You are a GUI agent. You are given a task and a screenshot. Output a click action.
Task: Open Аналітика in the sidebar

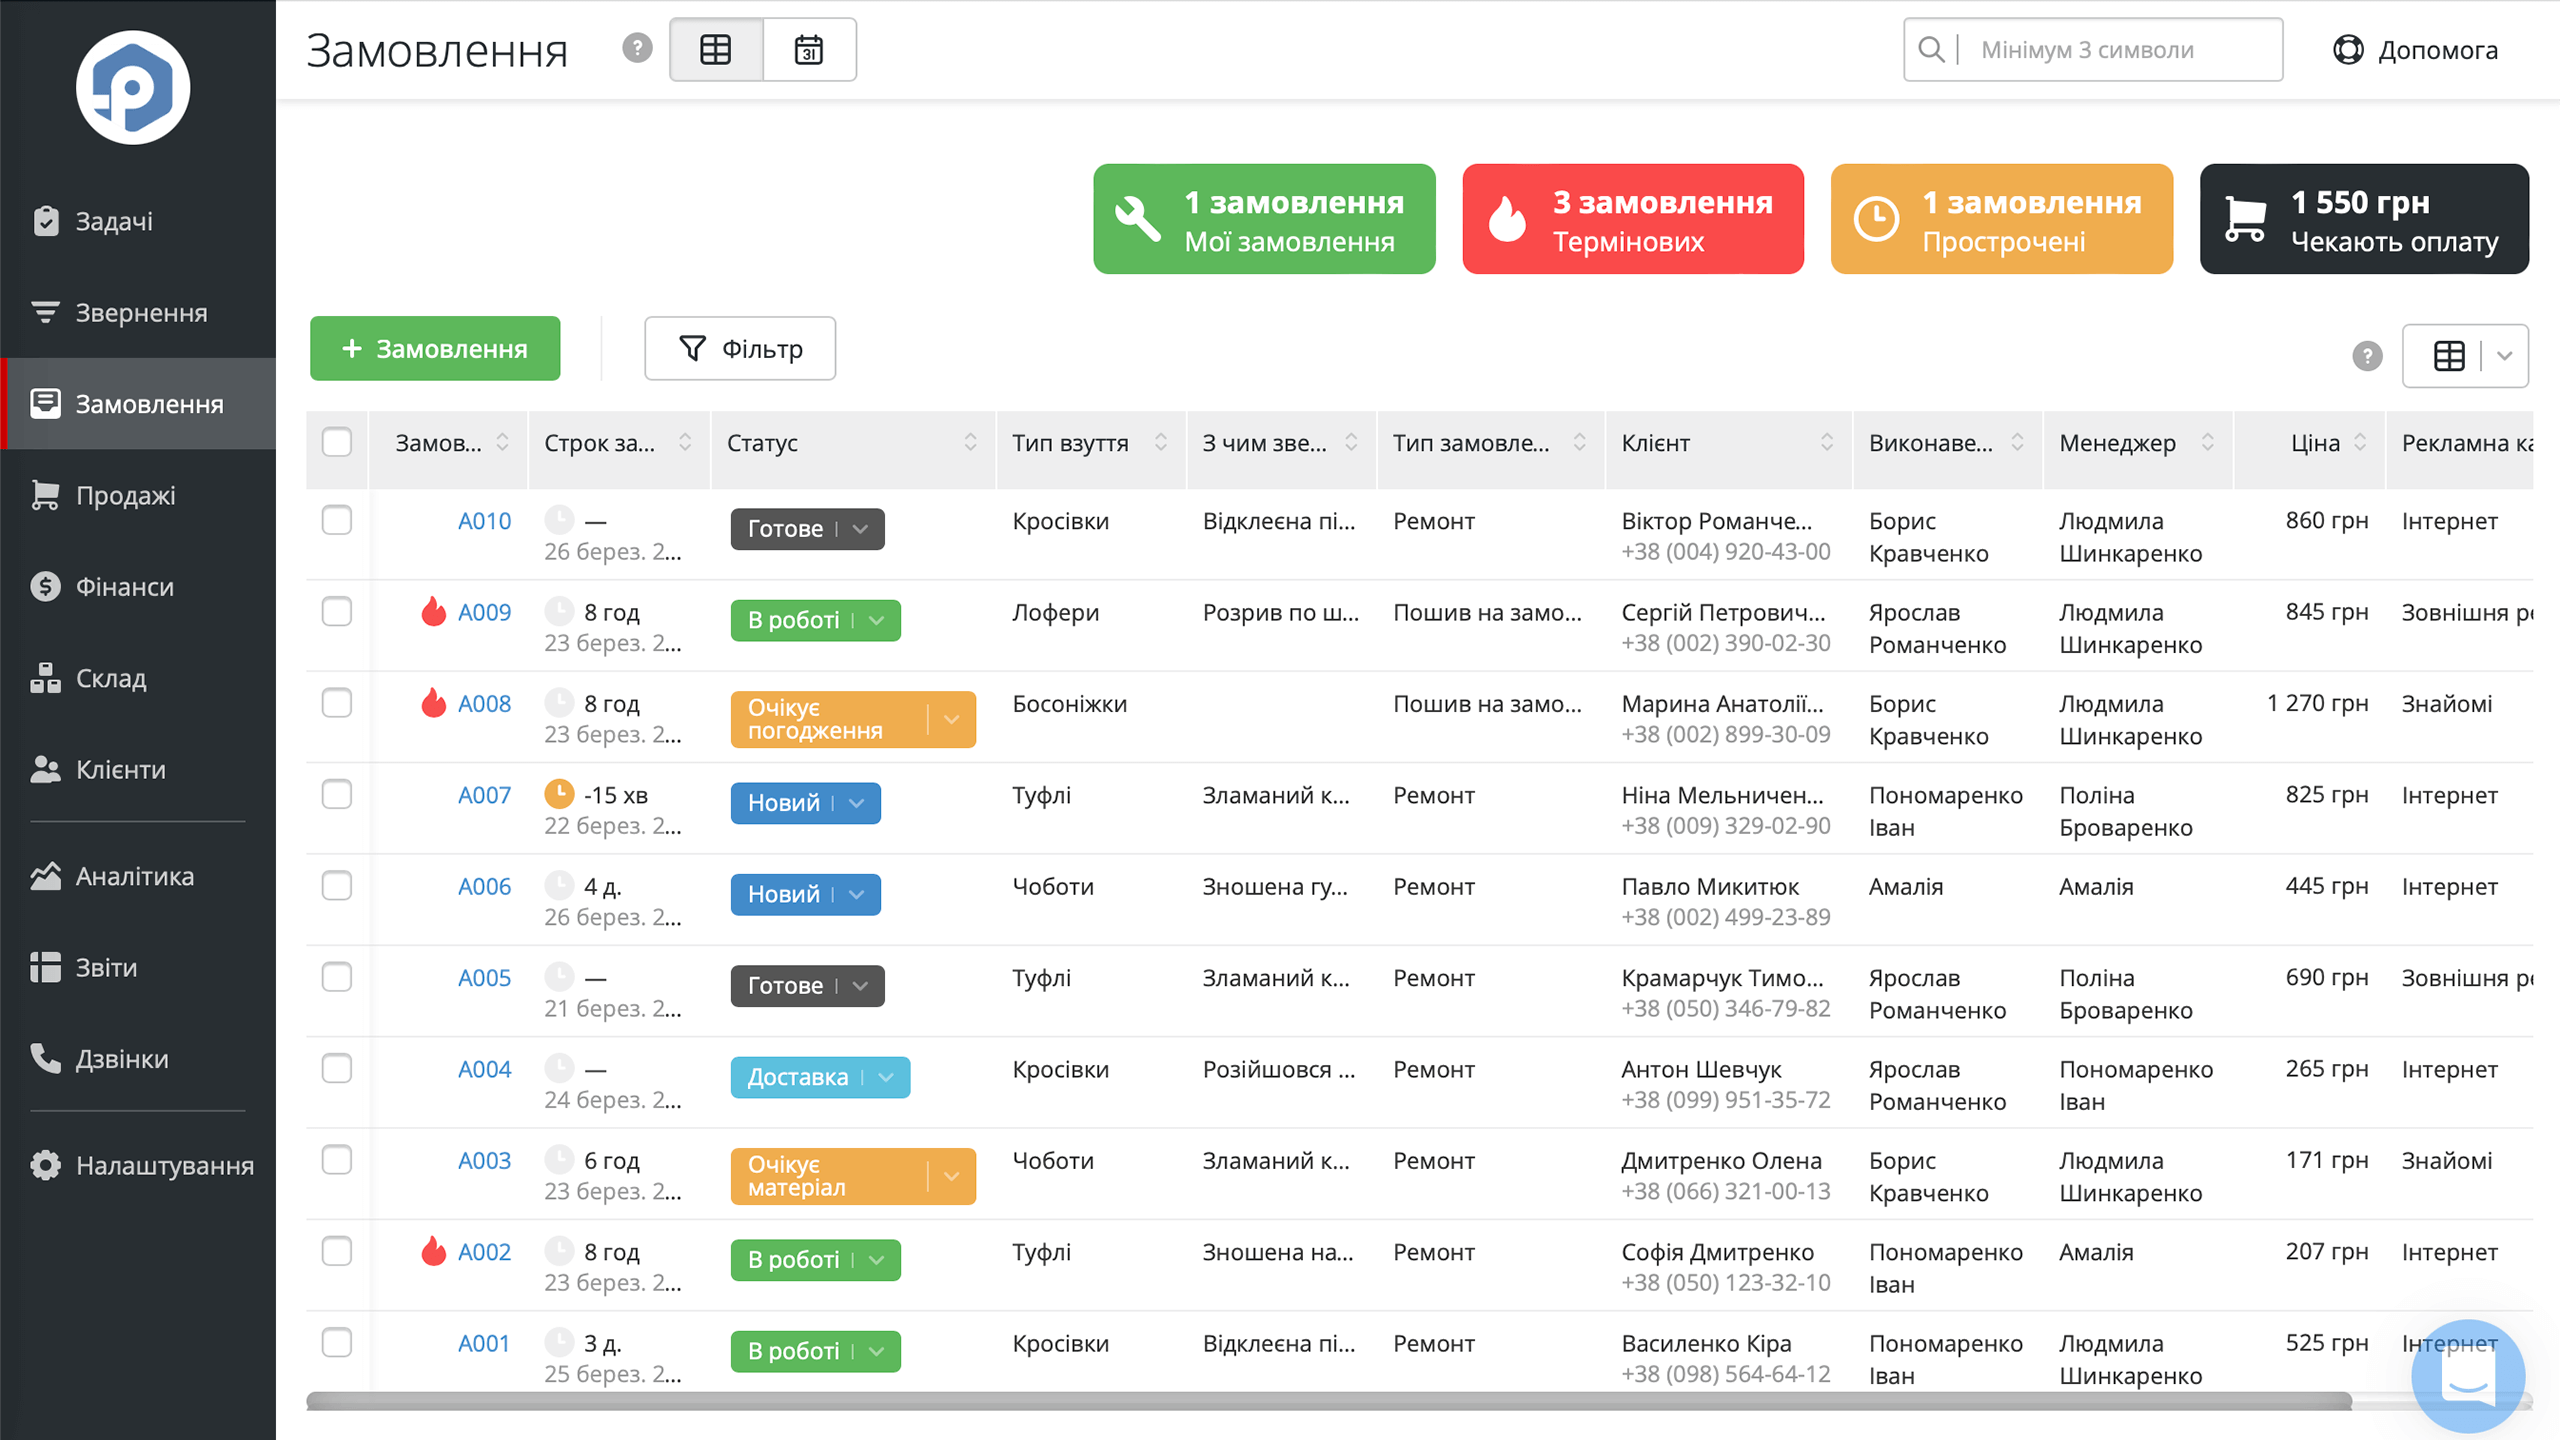[x=138, y=876]
